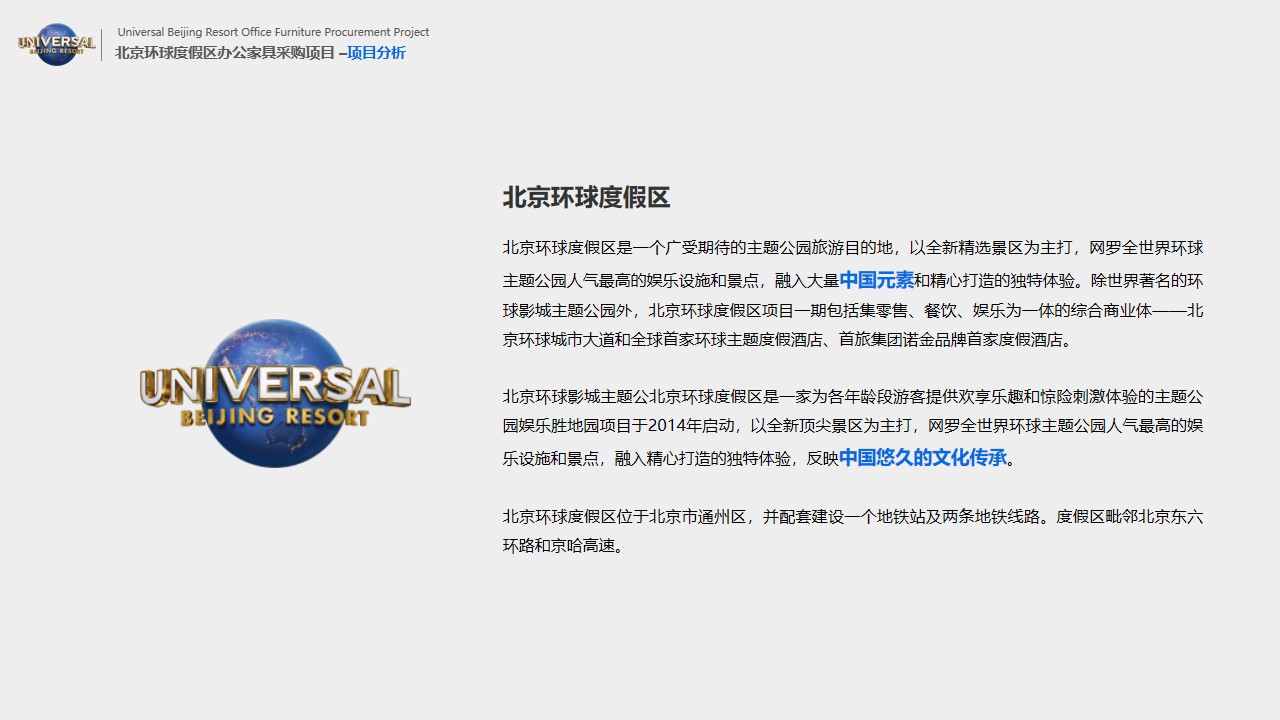Click the blue highlighted 中国悠久的文化传承 text

pyautogui.click(x=922, y=458)
